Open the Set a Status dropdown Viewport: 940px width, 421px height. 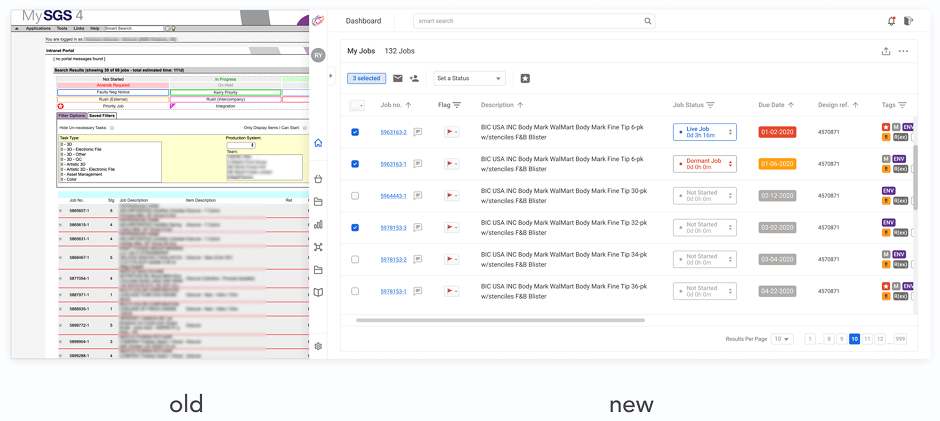[x=469, y=79]
